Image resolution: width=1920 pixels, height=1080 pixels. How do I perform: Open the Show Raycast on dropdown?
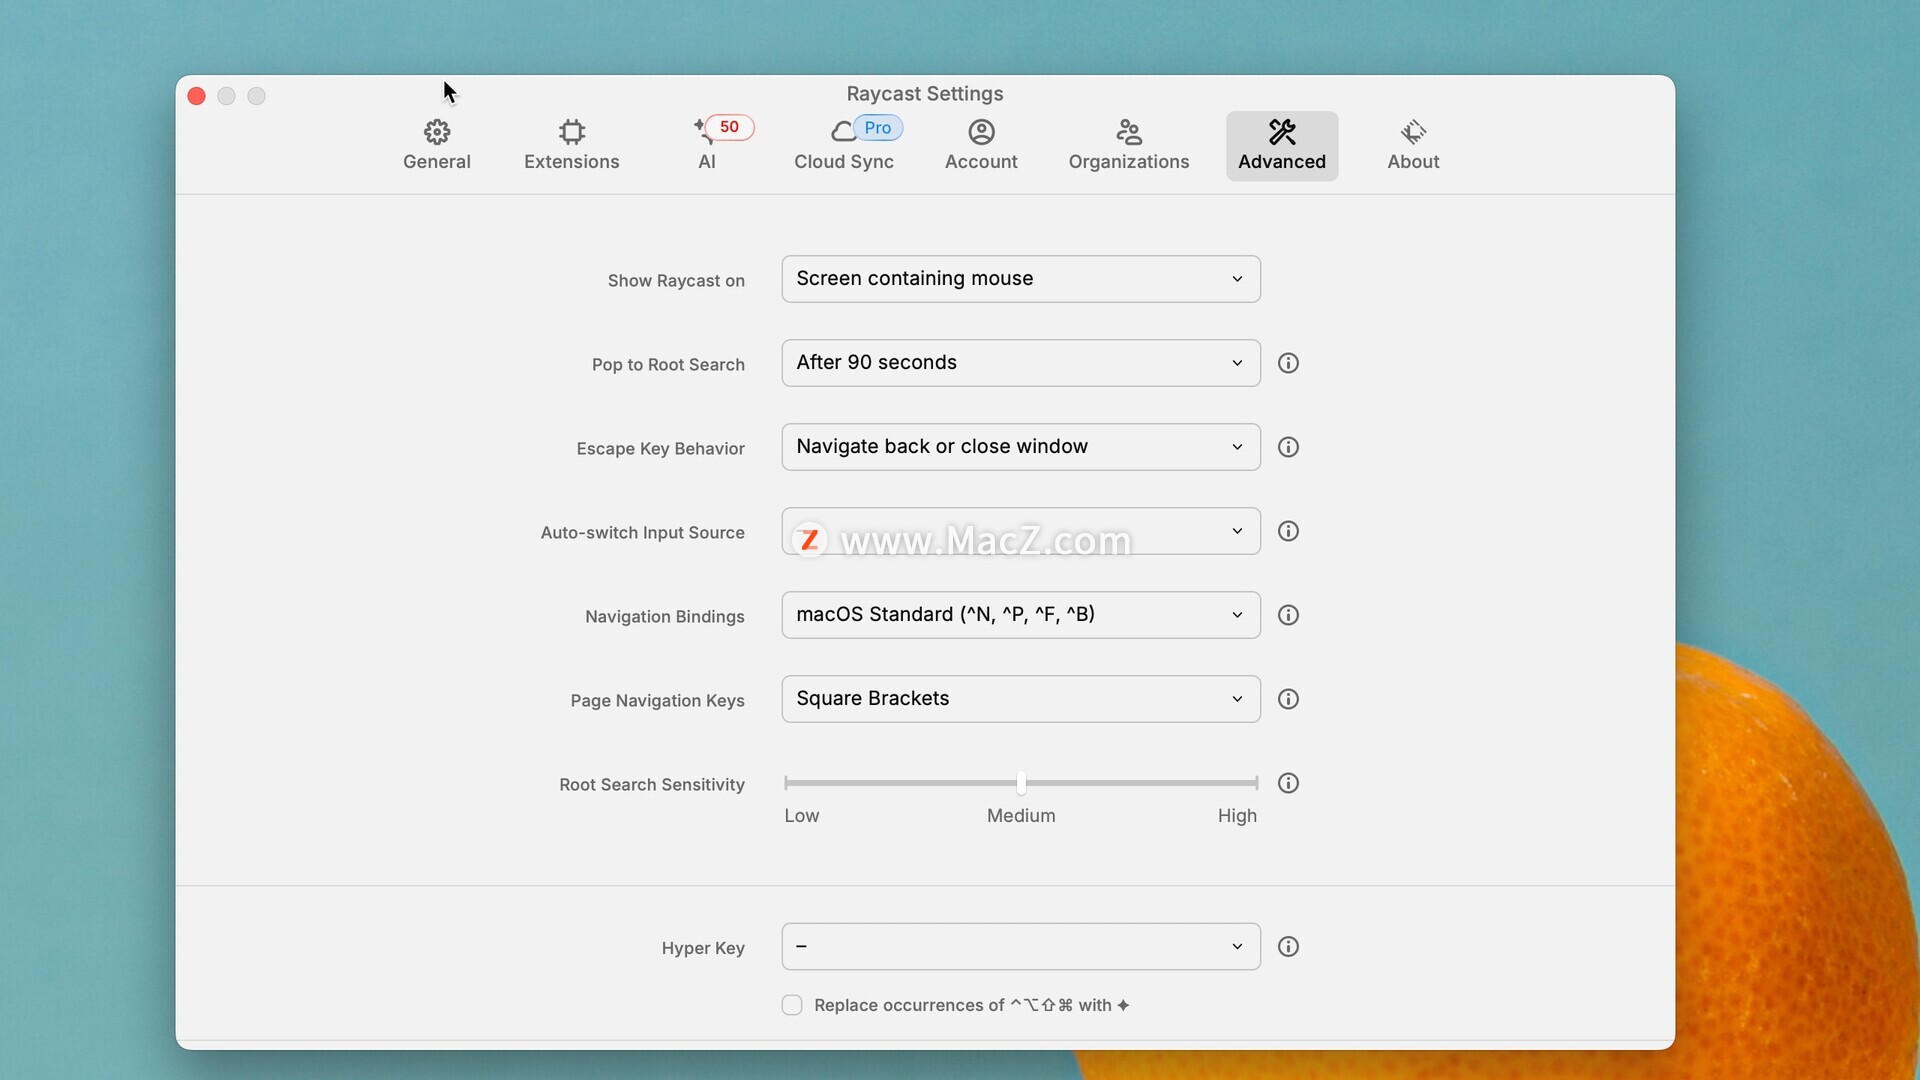click(1021, 279)
